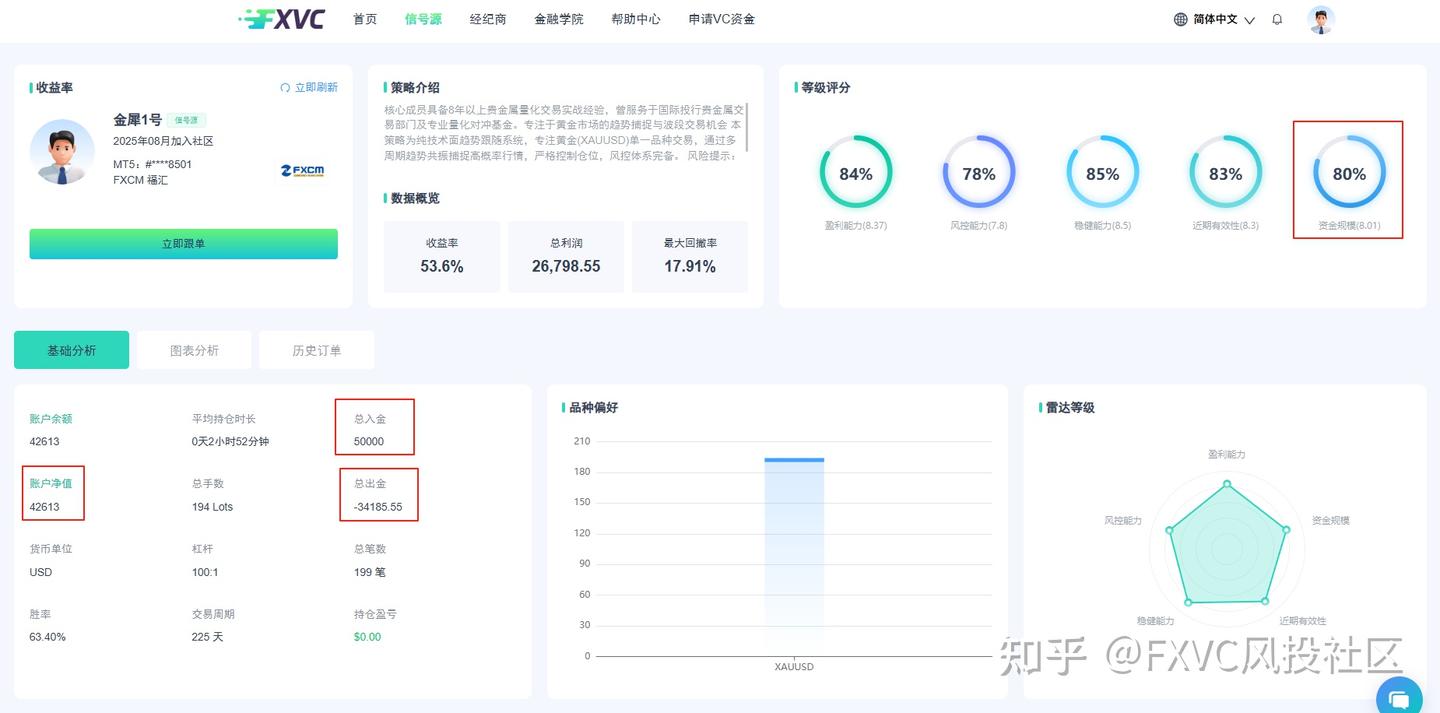Open the 首页 menu item
This screenshot has height=713, width=1440.
(x=364, y=19)
